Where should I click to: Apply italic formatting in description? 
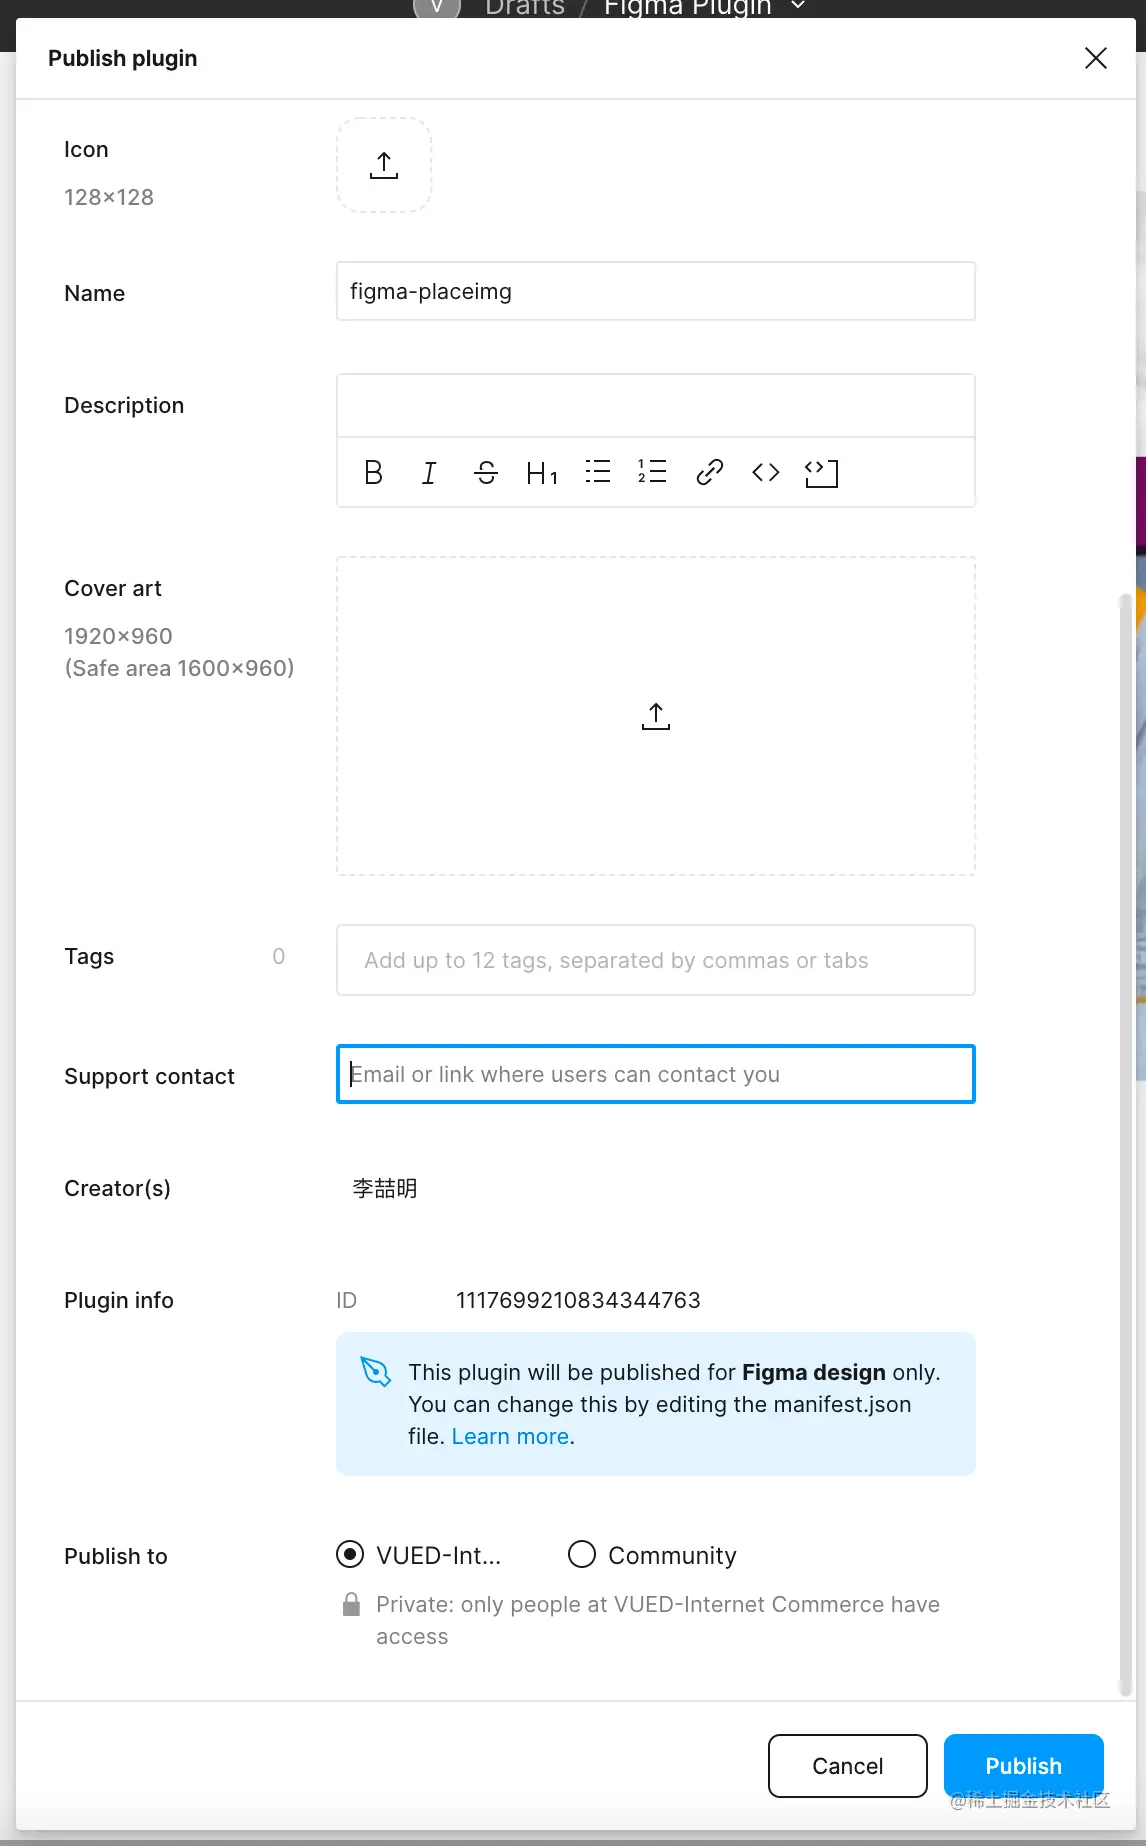[x=429, y=472]
